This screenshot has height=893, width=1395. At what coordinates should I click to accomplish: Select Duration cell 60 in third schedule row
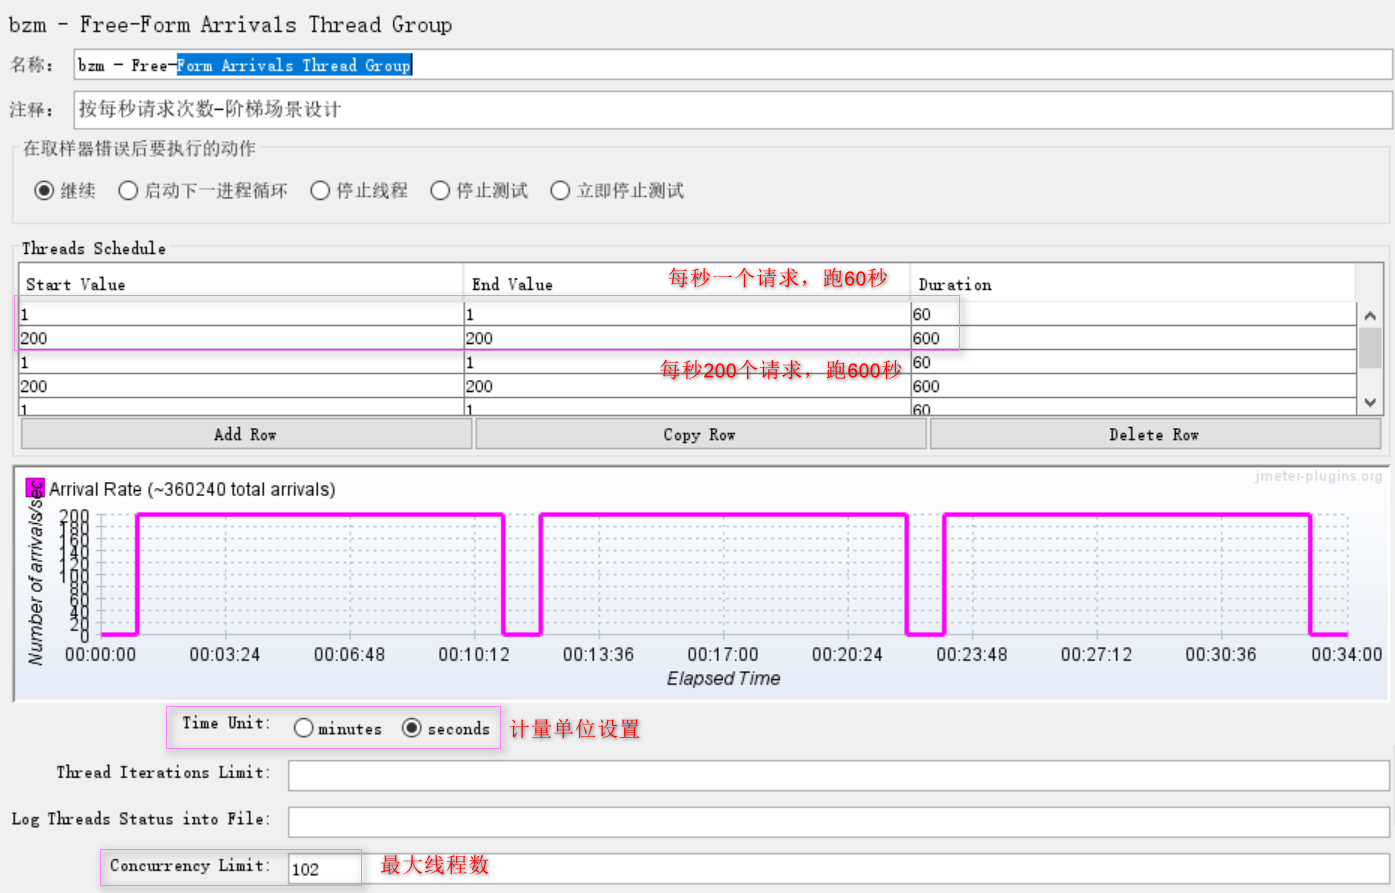[x=1134, y=362]
